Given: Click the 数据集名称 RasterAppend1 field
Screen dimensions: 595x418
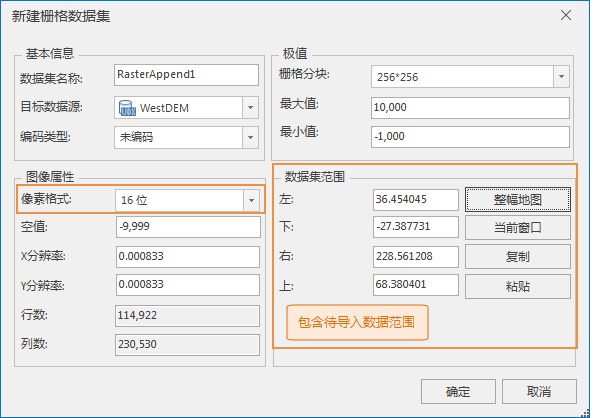Looking at the screenshot, I should pyautogui.click(x=186, y=75).
